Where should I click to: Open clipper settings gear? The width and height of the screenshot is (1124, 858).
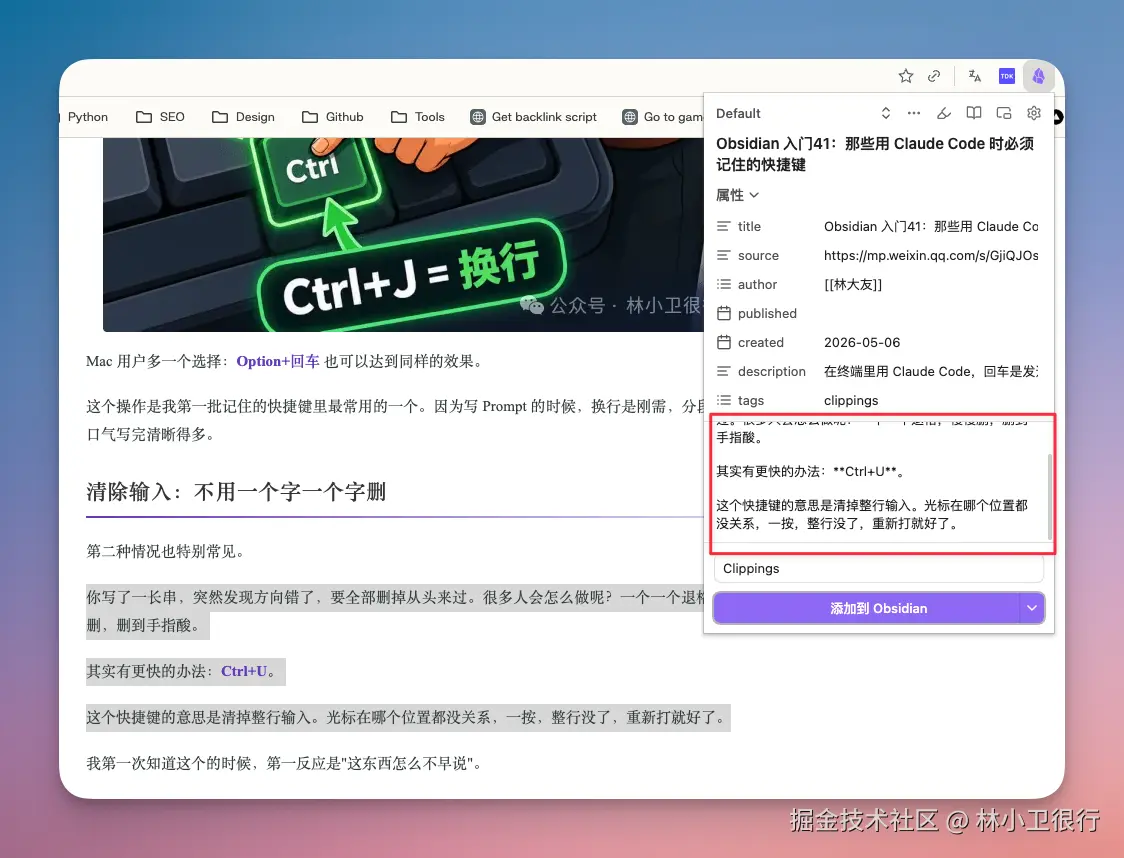click(1034, 113)
